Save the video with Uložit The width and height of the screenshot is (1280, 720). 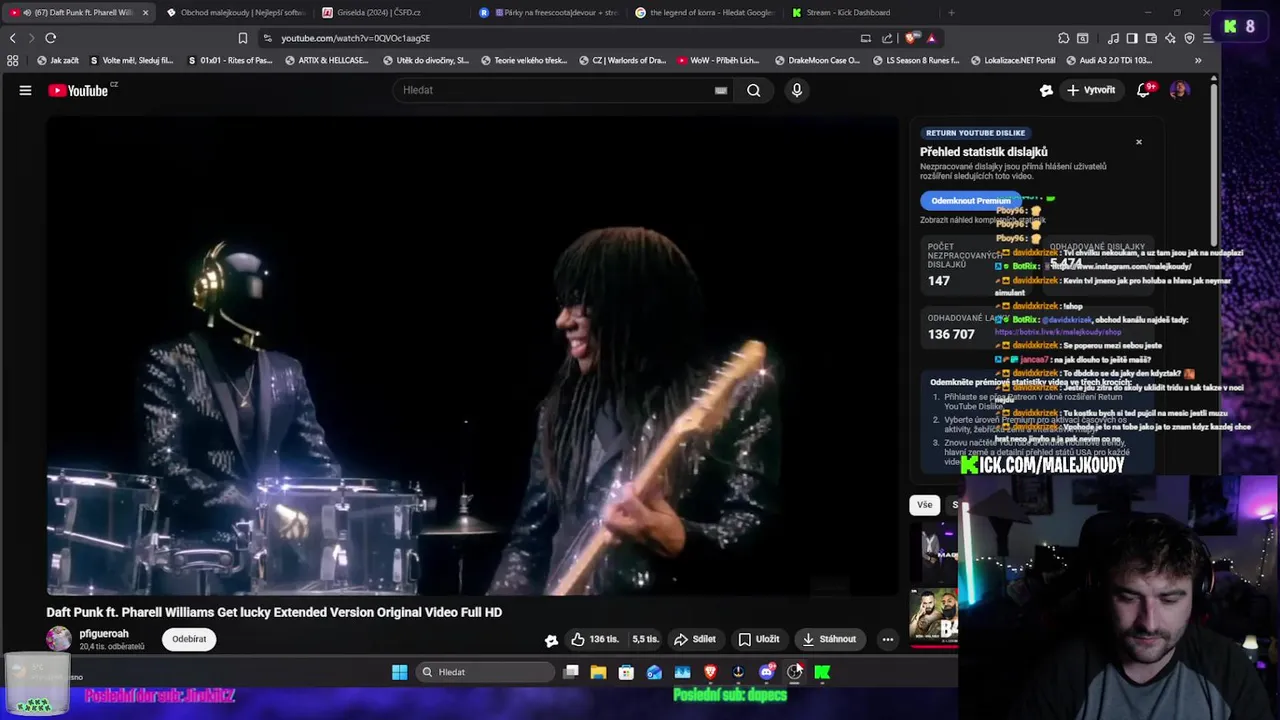[x=759, y=639]
